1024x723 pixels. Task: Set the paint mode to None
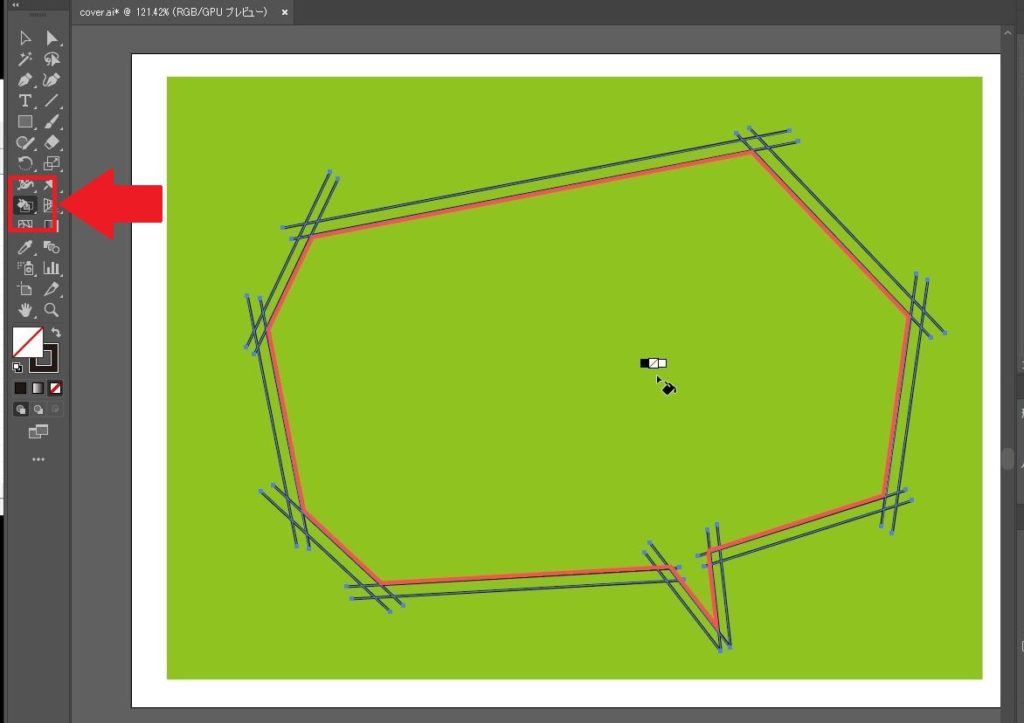pos(56,388)
